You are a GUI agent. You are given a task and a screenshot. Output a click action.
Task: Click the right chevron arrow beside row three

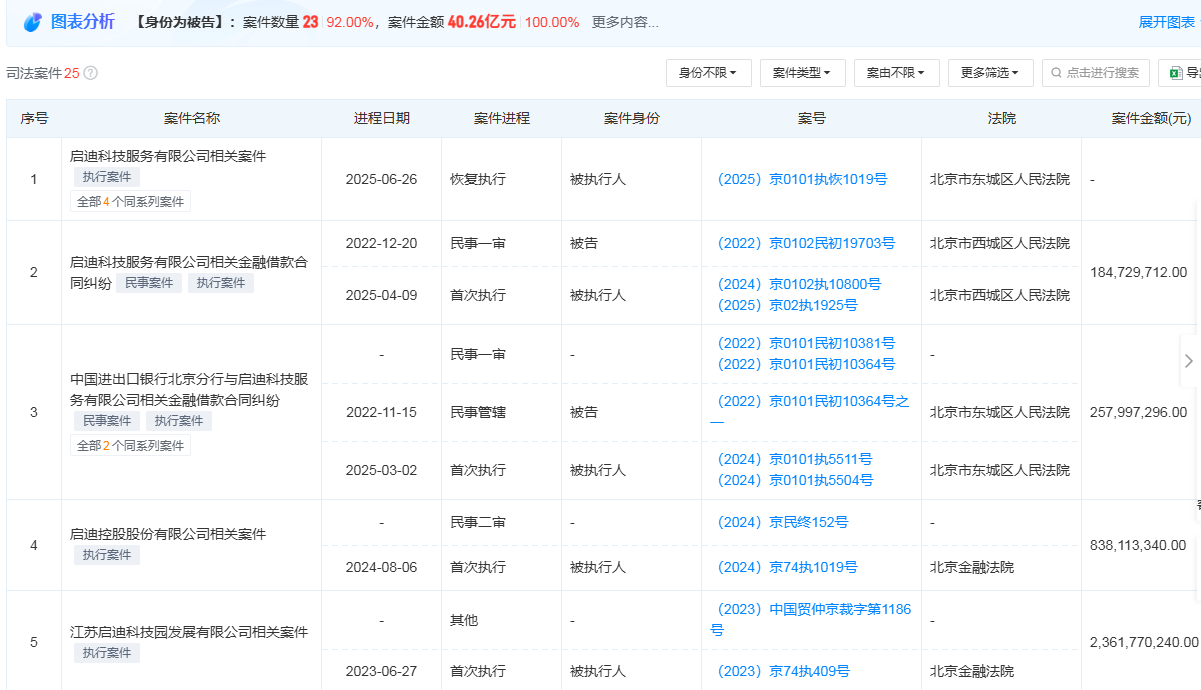(1189, 360)
